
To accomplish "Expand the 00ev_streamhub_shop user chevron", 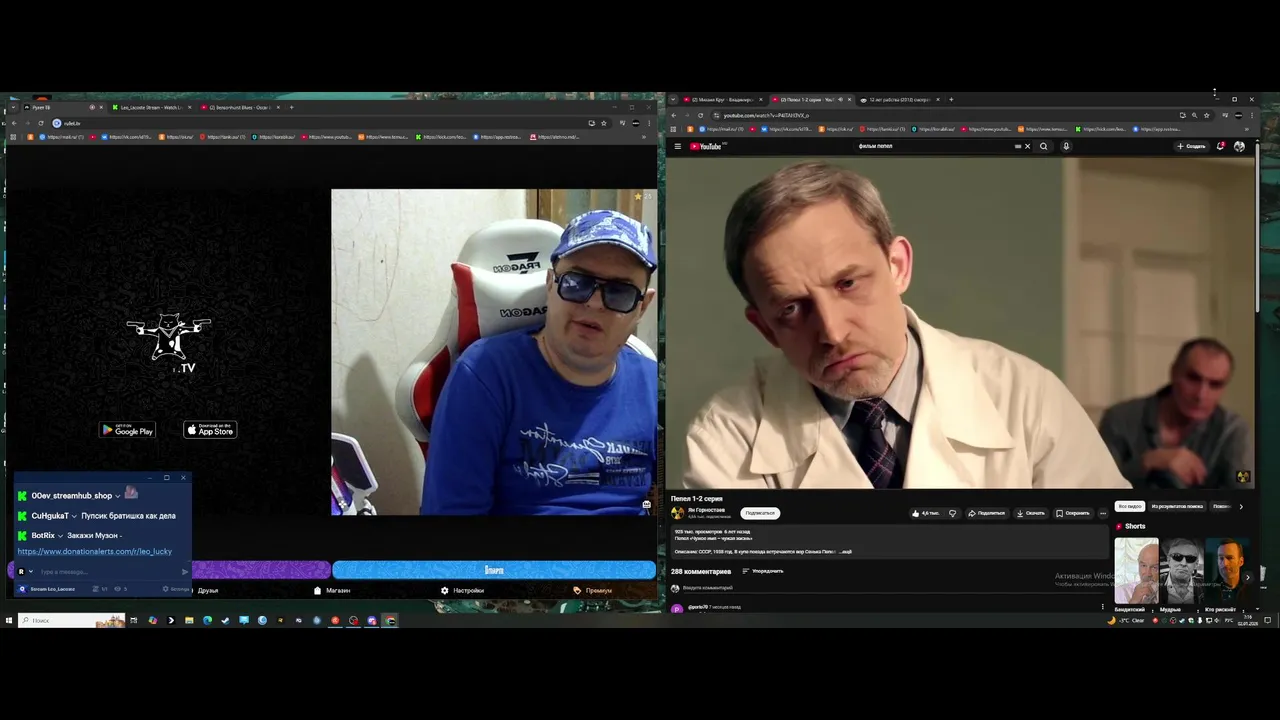I will pos(117,496).
